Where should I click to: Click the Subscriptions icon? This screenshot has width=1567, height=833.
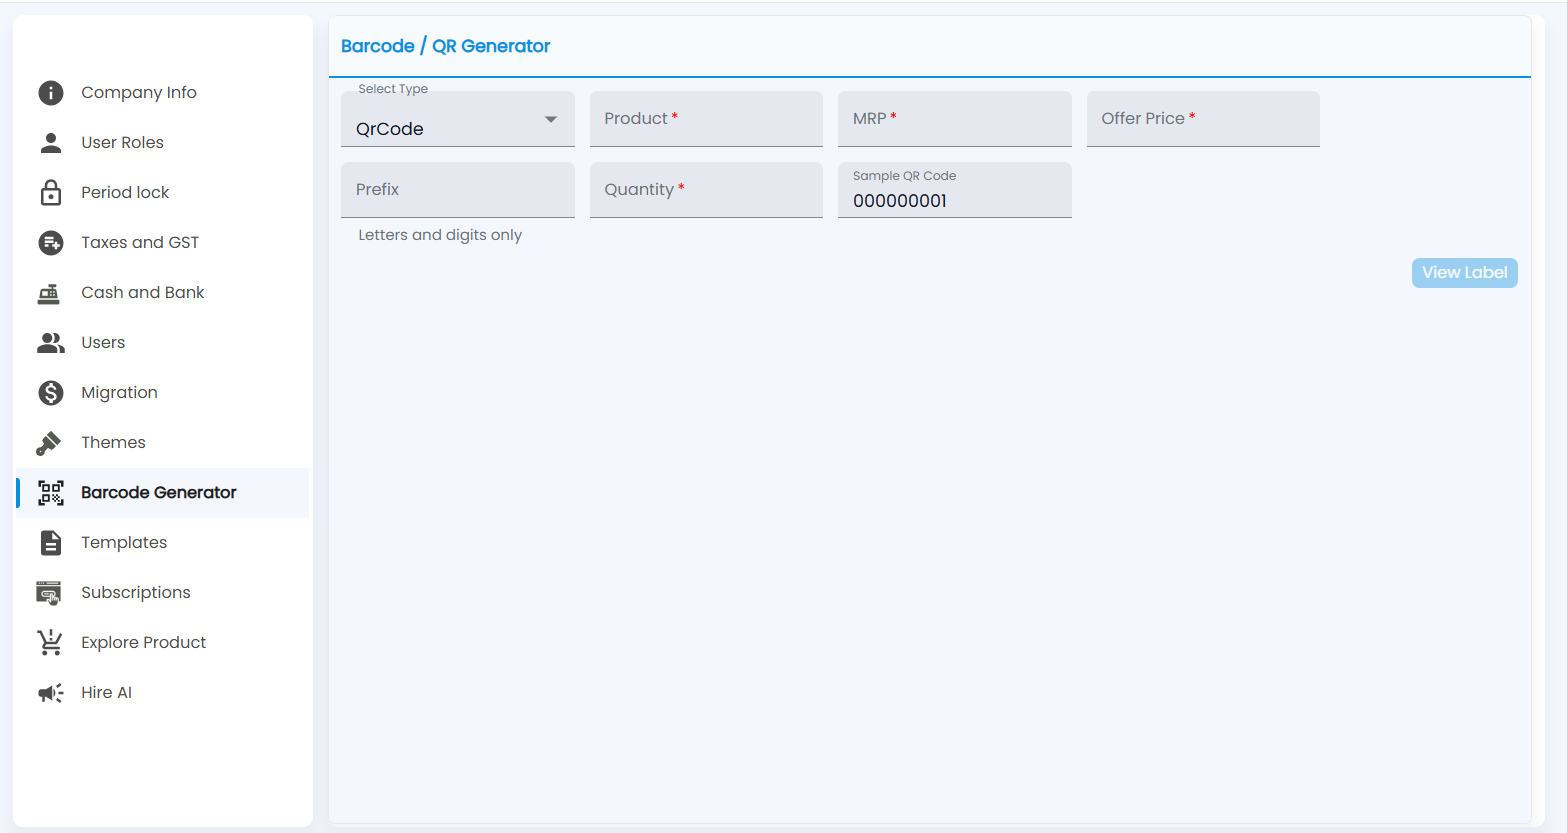tap(49, 593)
